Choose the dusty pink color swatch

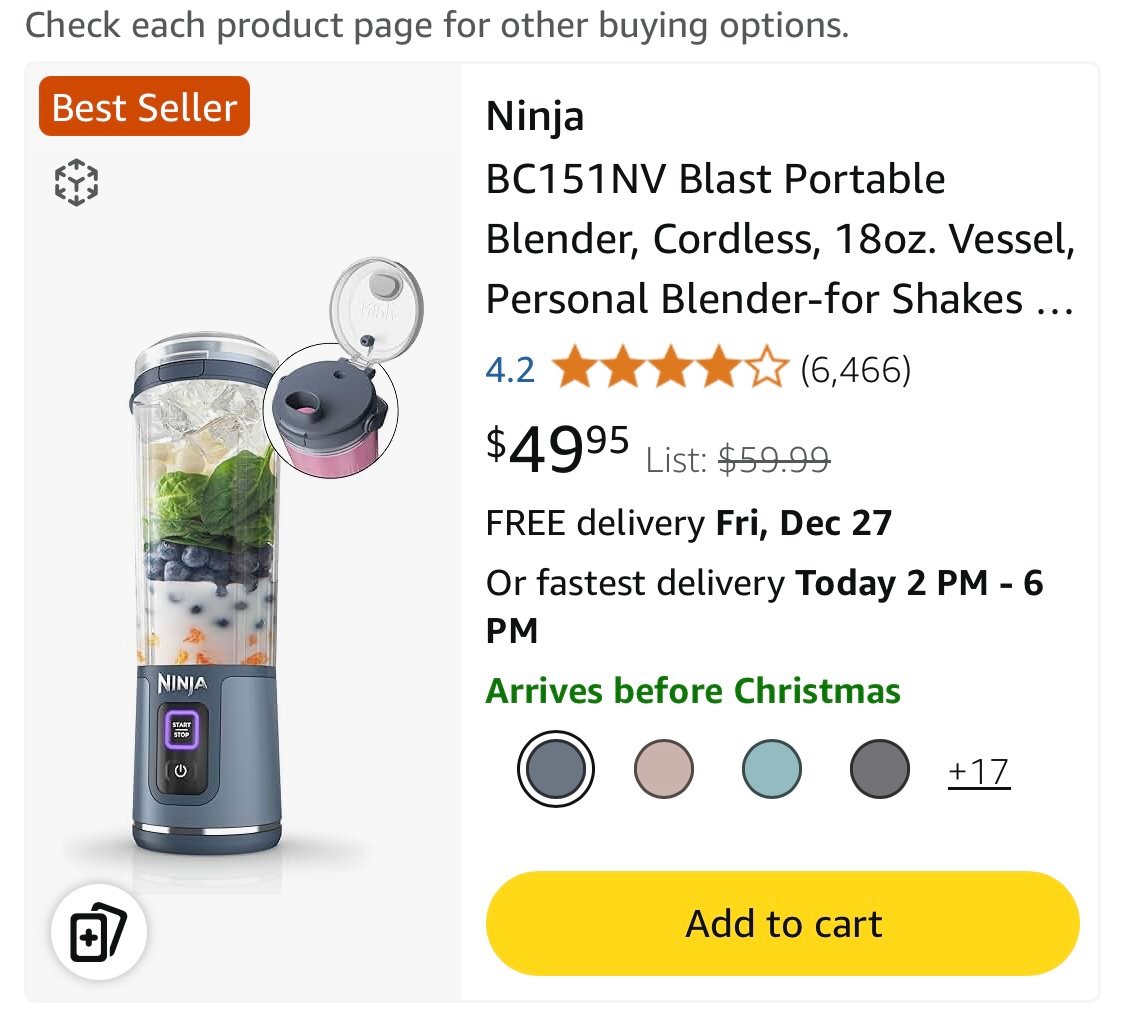[664, 769]
